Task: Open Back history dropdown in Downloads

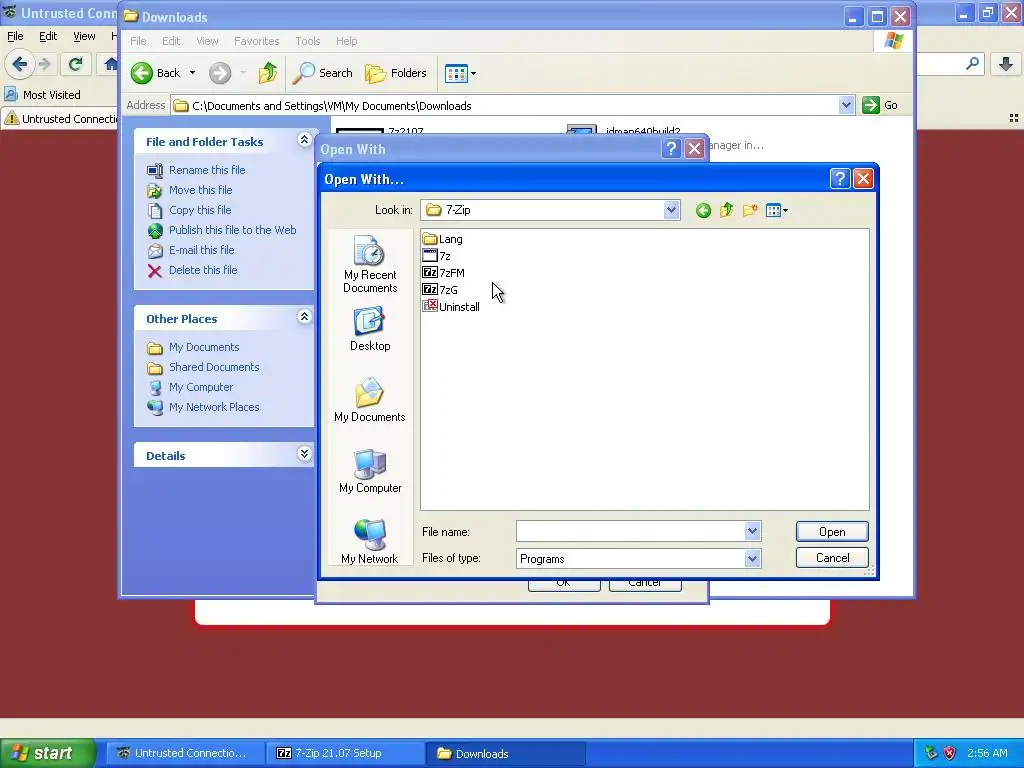Action: (x=193, y=73)
